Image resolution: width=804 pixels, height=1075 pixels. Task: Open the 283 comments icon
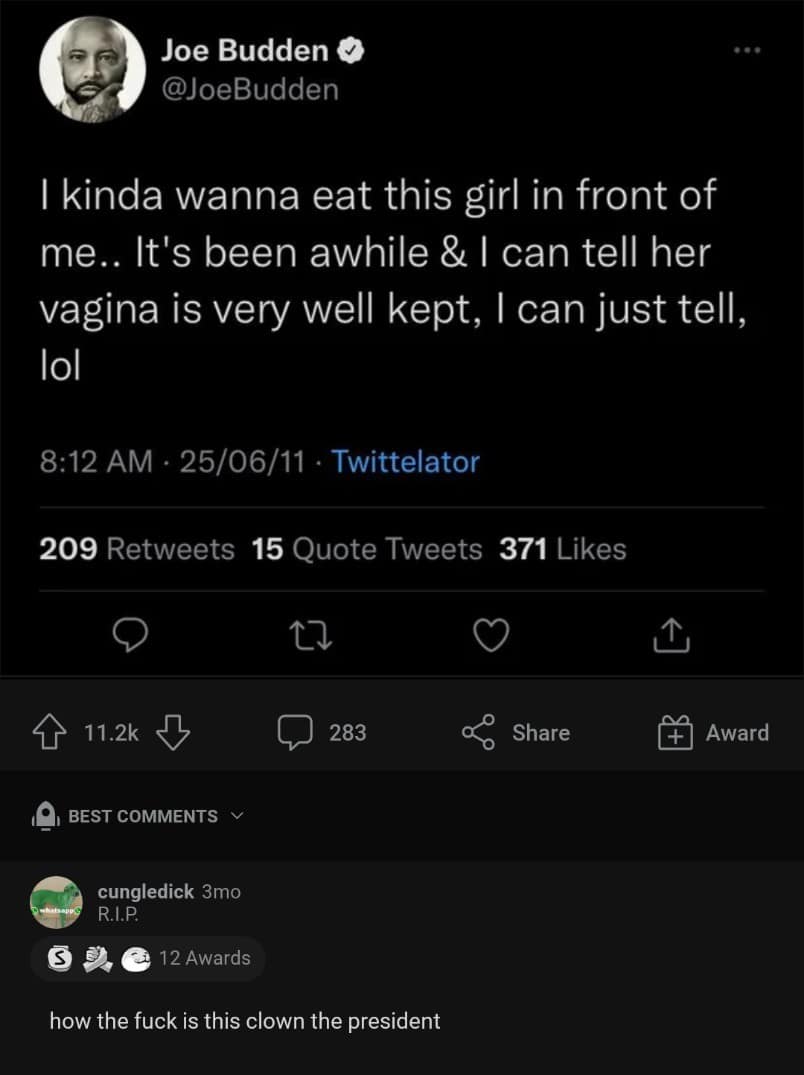(296, 733)
